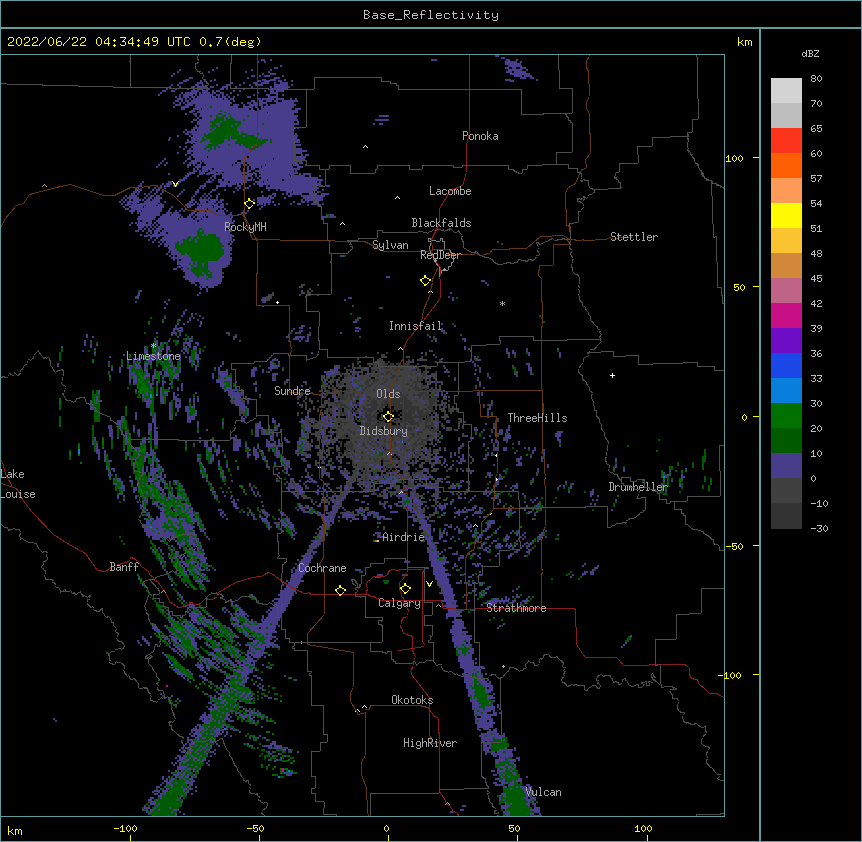Click the green echo core west of RockyMH
Screen dimensions: 862x842
point(201,250)
